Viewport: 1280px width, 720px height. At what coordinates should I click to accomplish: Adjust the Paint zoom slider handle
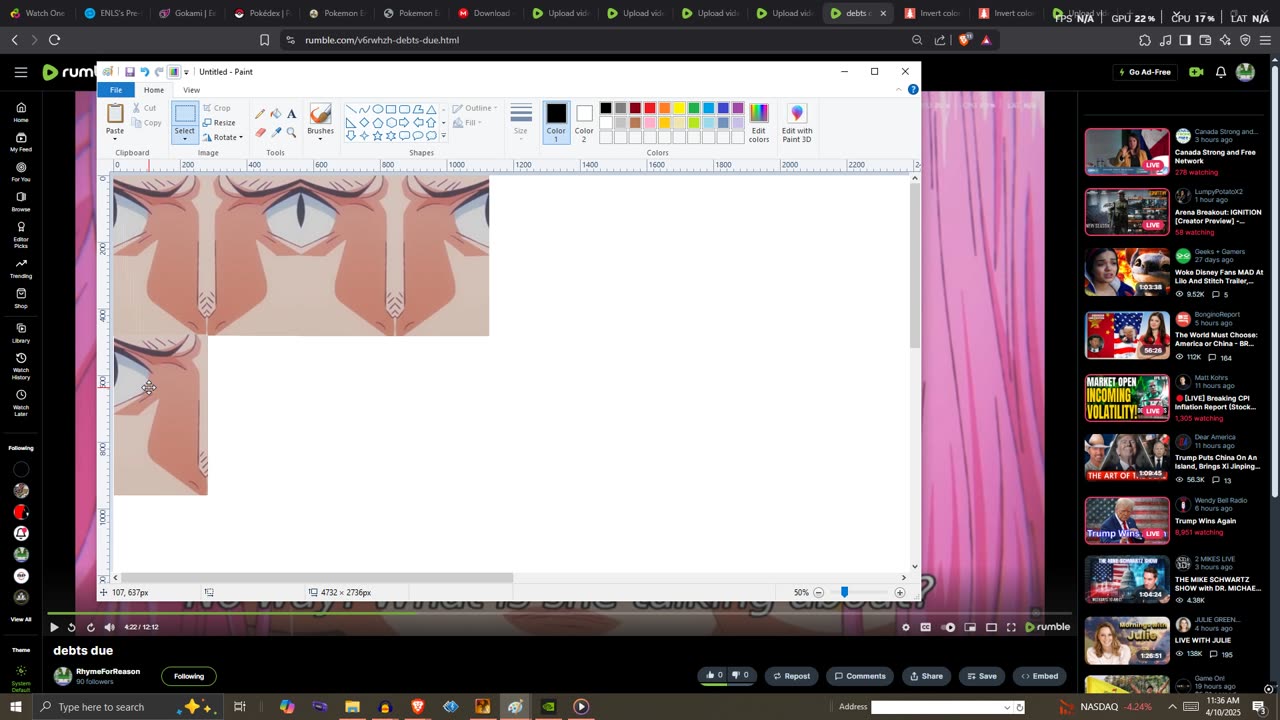844,592
